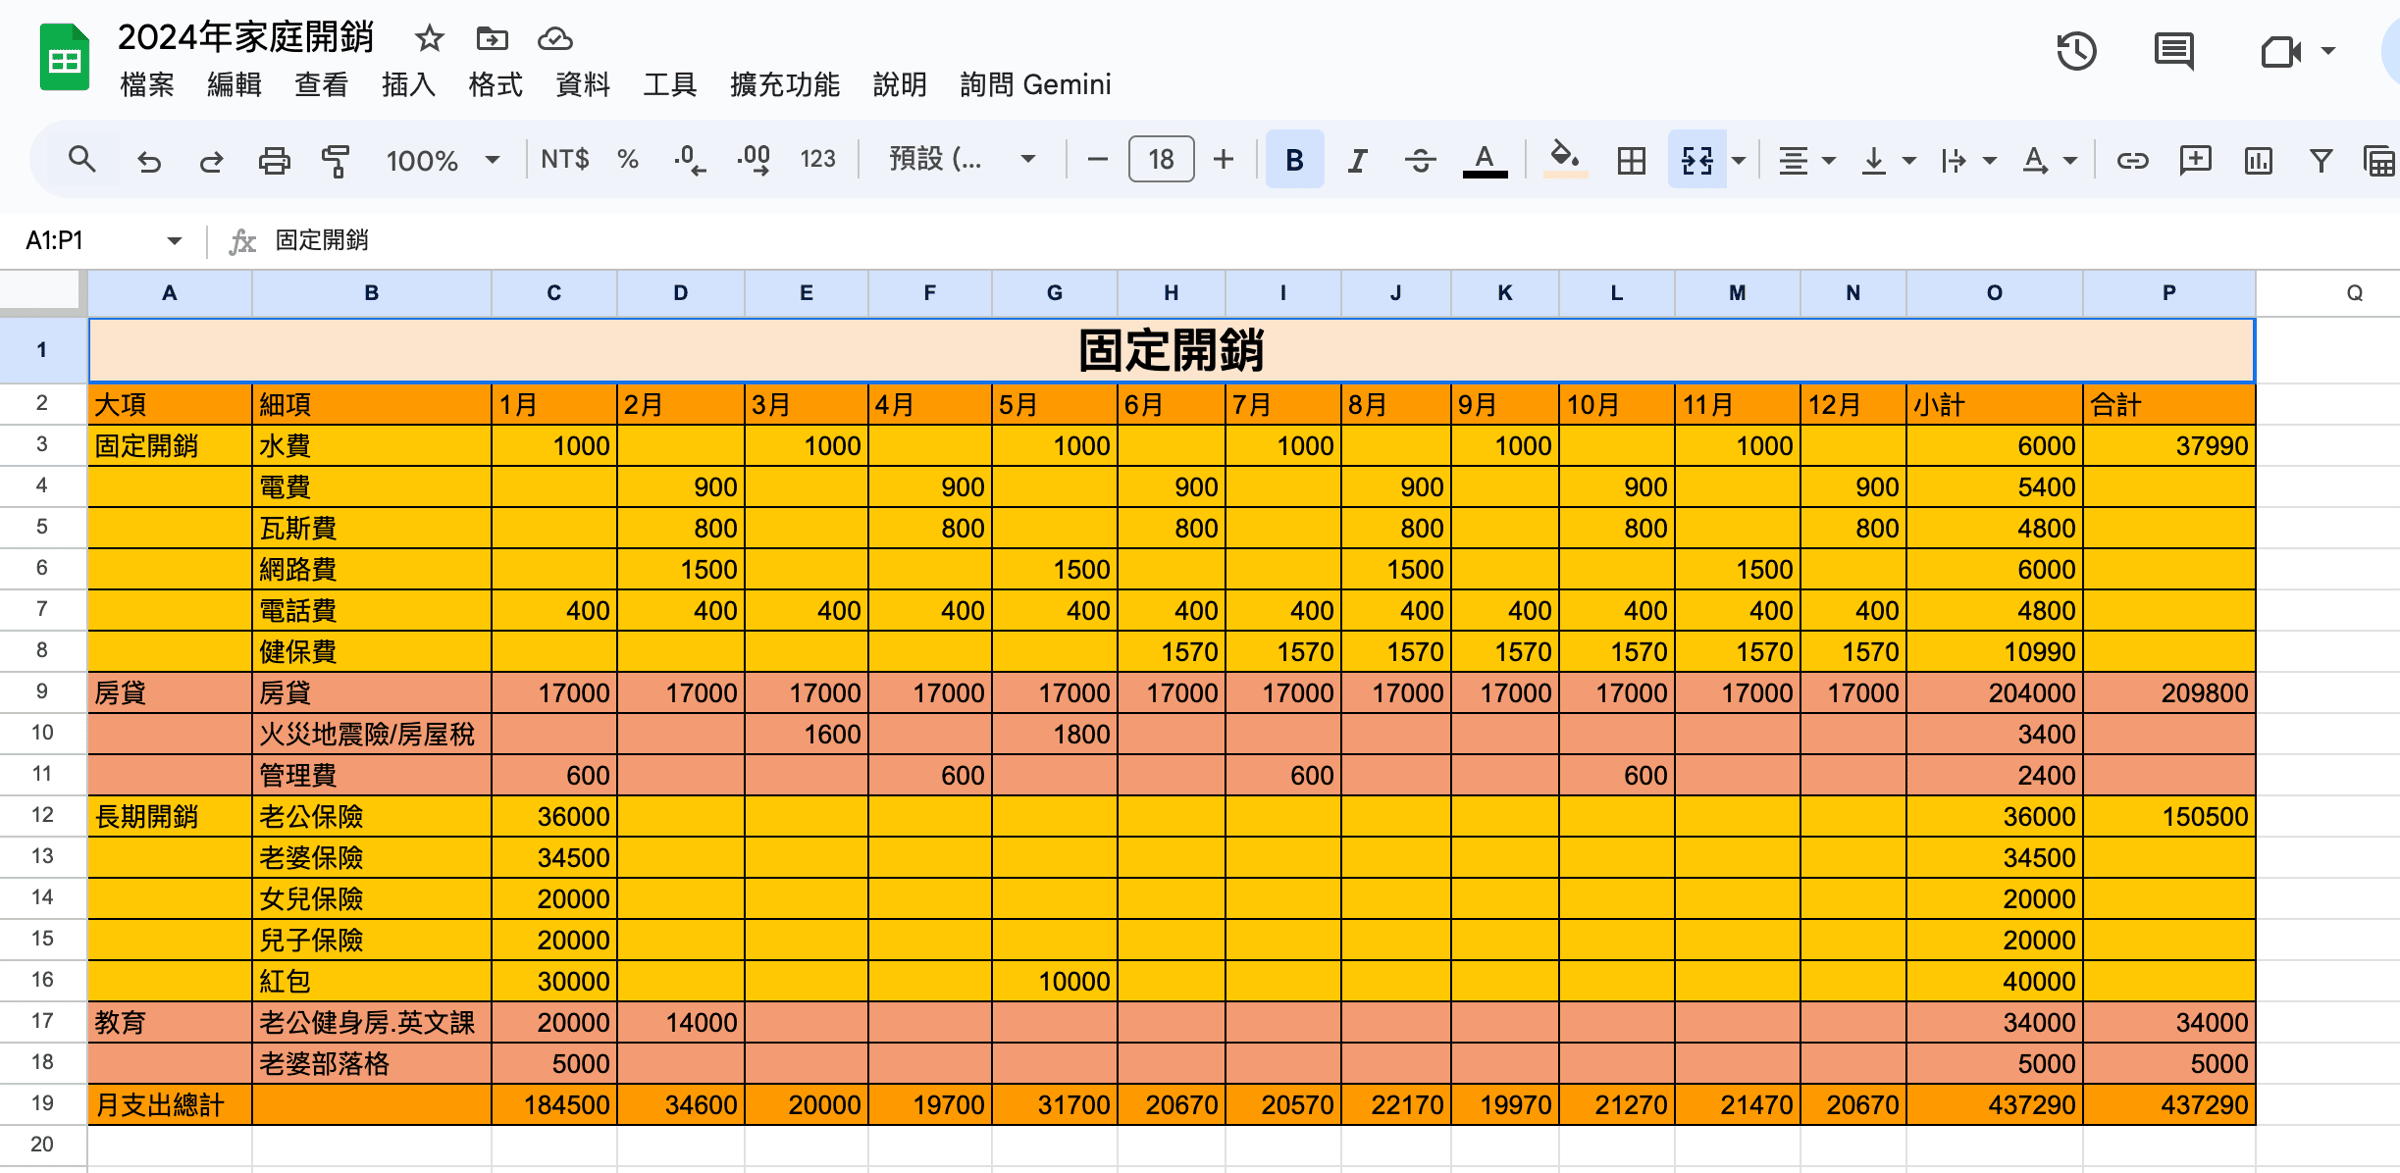
Task: Open version history clock icon
Action: 2076,51
